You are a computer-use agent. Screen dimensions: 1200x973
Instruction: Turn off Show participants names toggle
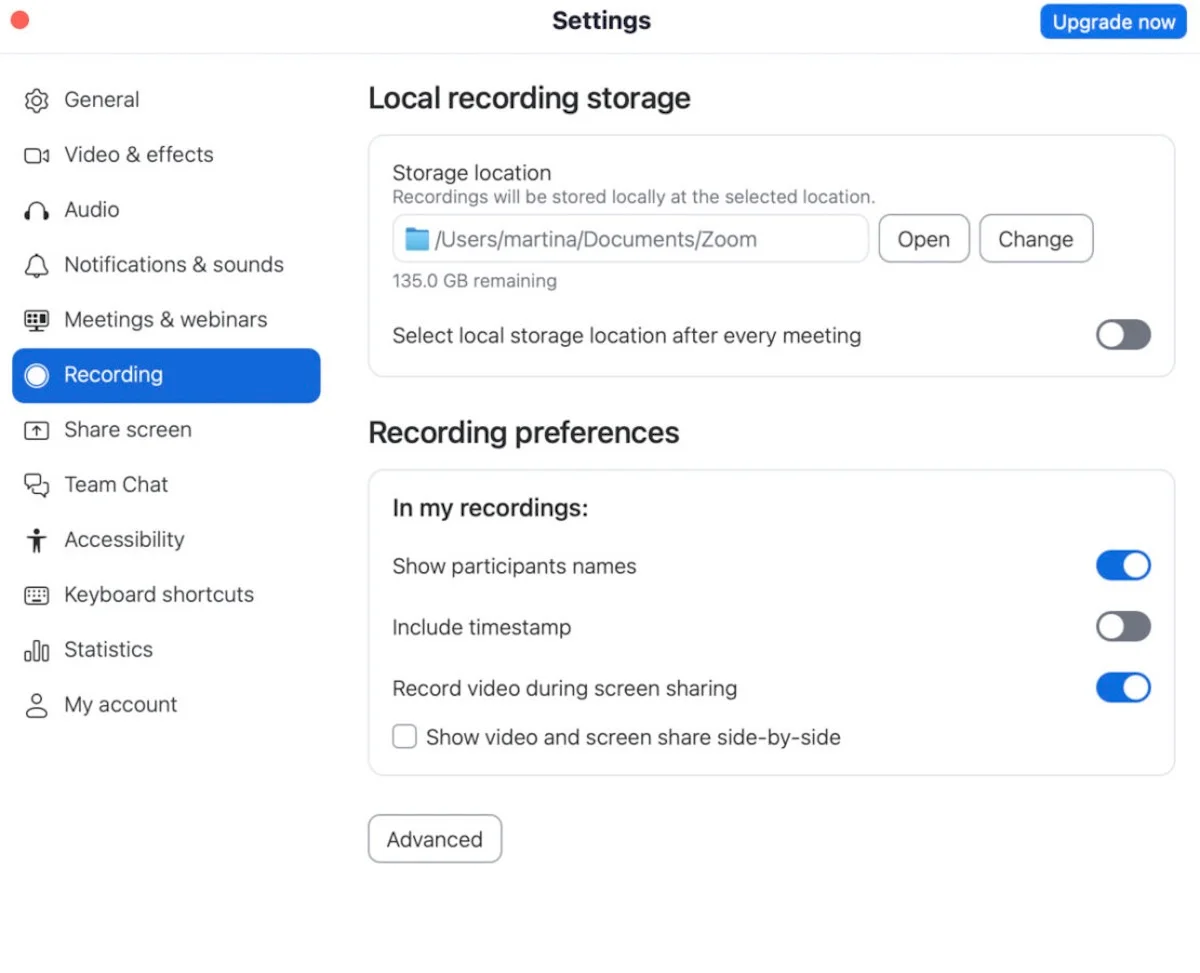[x=1123, y=566]
